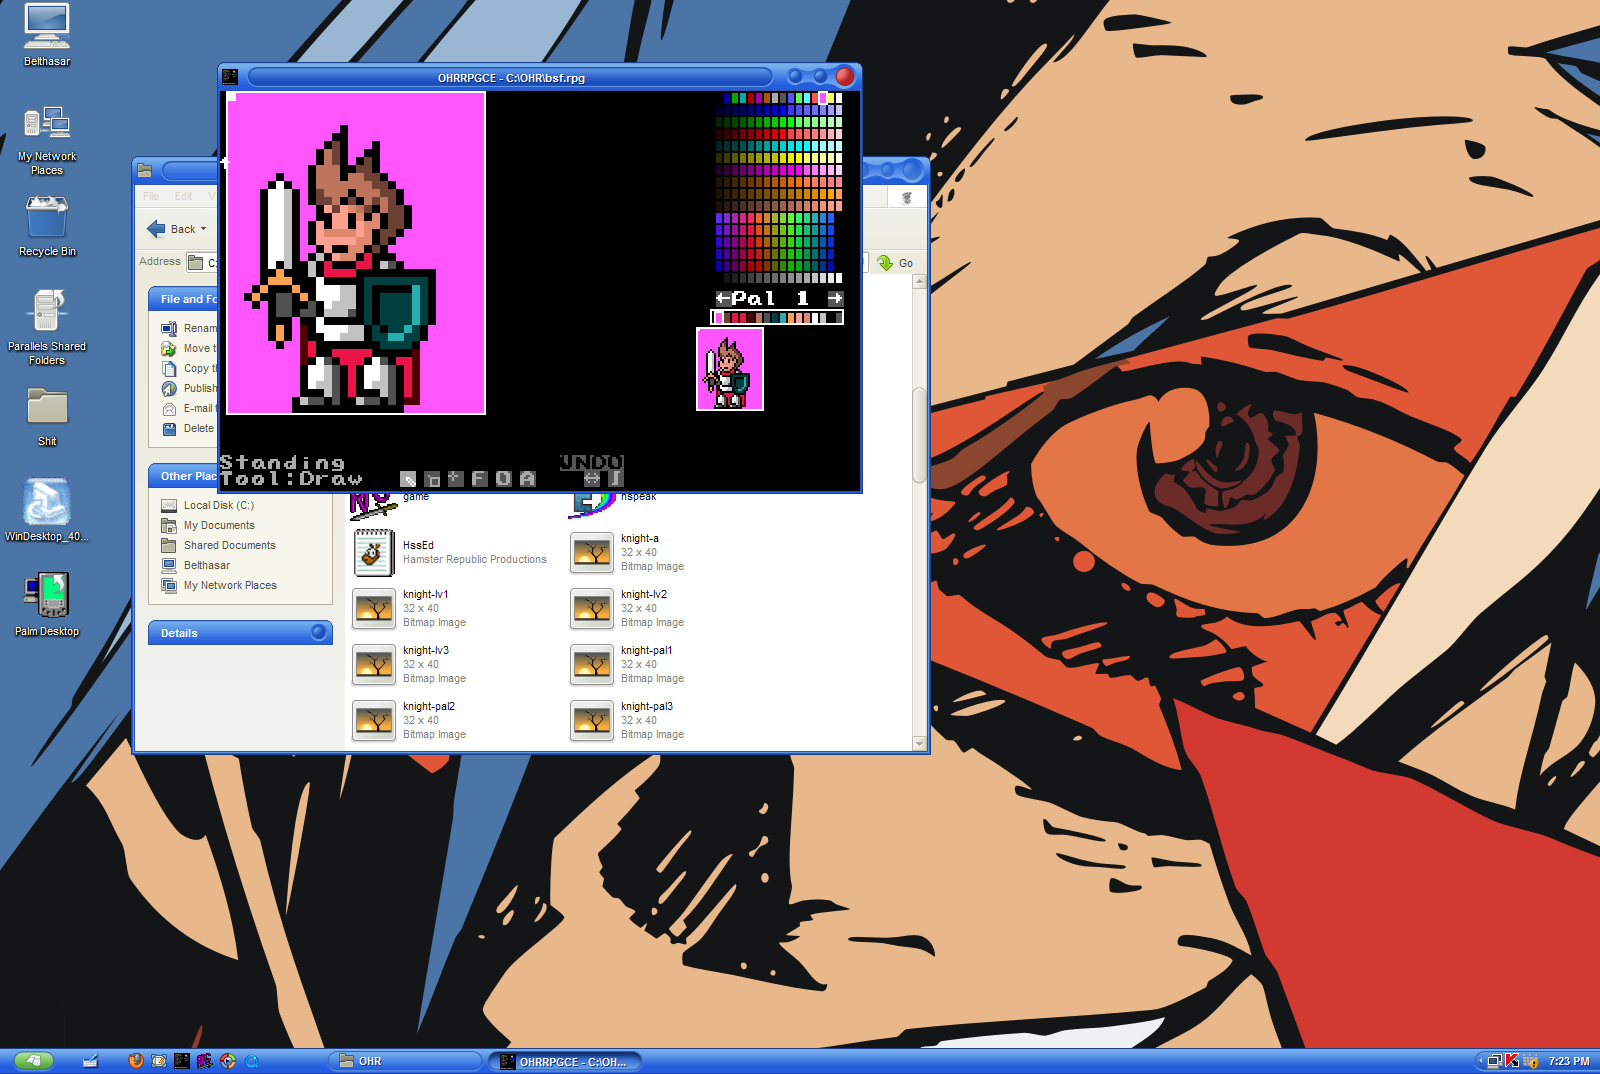Viewport: 1600px width, 1074px height.
Task: Launch Firefox from the quick launch bar
Action: pyautogui.click(x=136, y=1061)
